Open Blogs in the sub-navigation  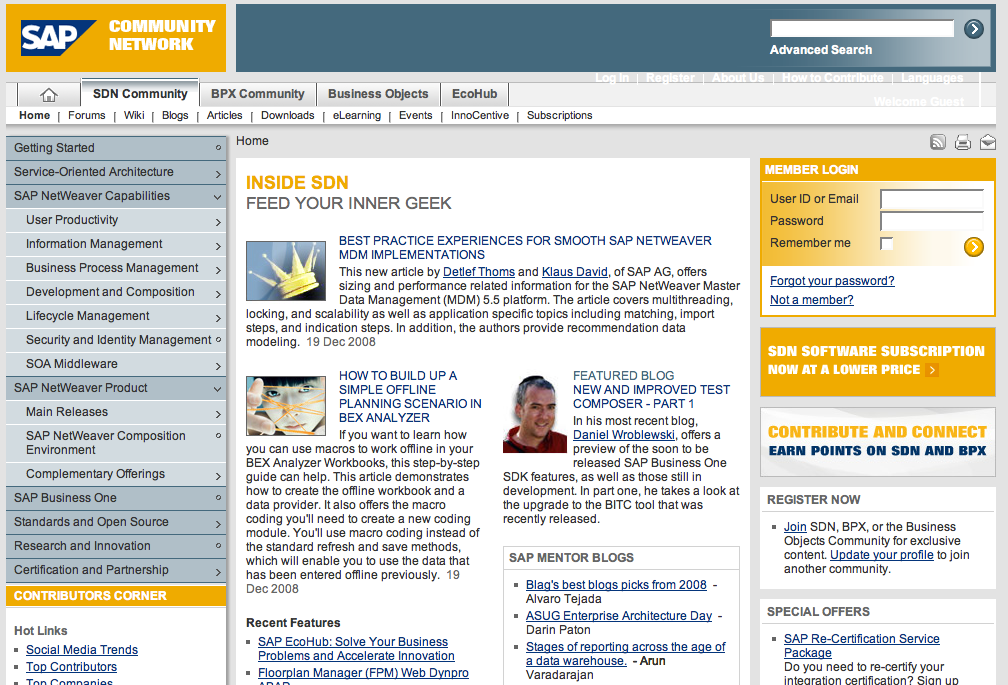(x=175, y=115)
